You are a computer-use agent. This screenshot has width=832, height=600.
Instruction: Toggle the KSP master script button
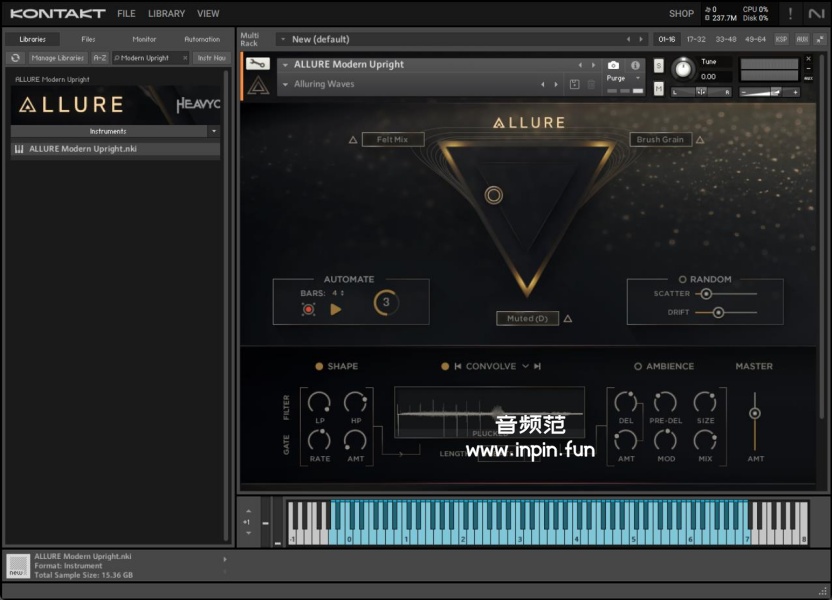click(x=781, y=39)
